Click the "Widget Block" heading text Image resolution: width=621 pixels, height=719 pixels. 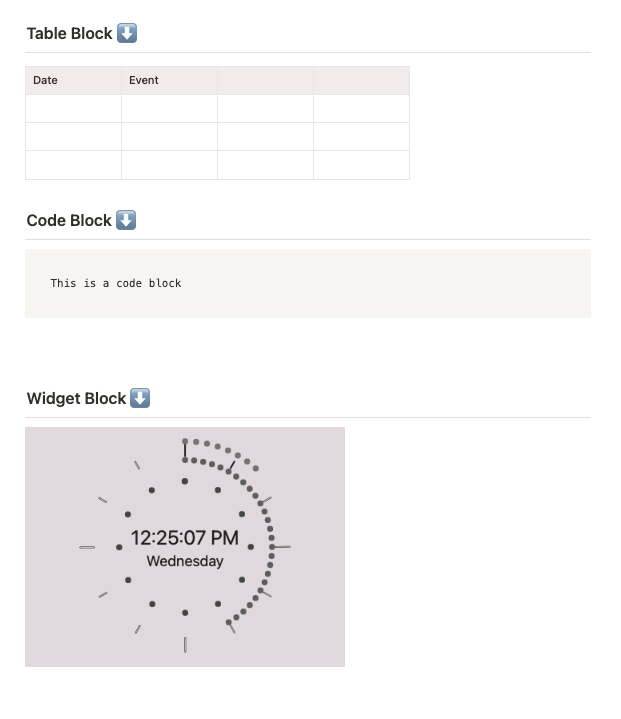(x=76, y=398)
